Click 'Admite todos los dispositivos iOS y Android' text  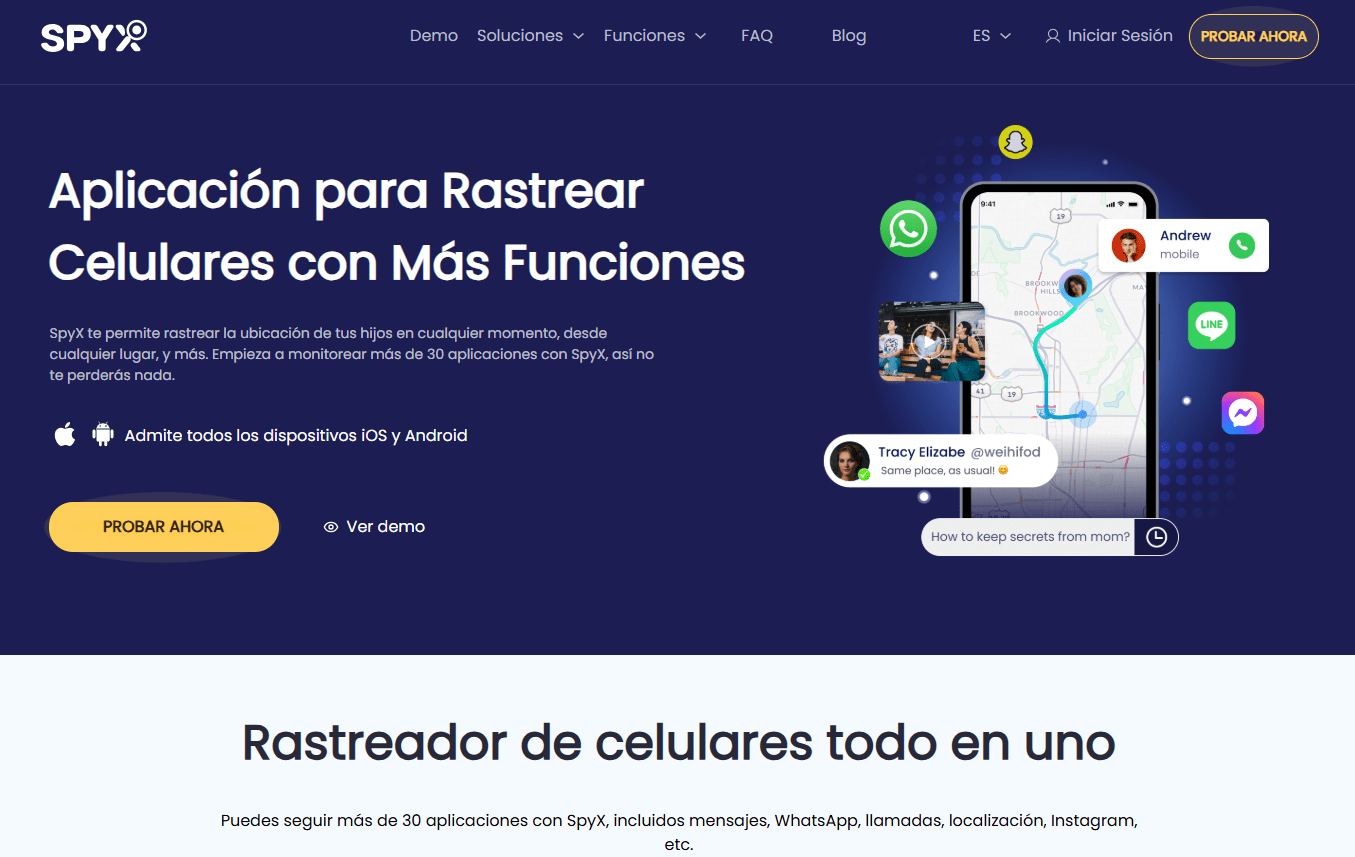point(296,436)
